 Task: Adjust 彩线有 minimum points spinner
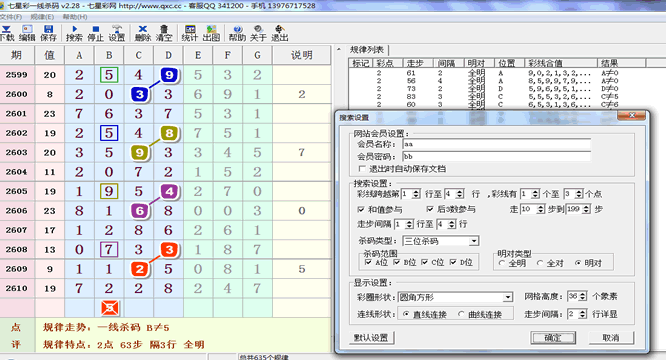click(535, 194)
